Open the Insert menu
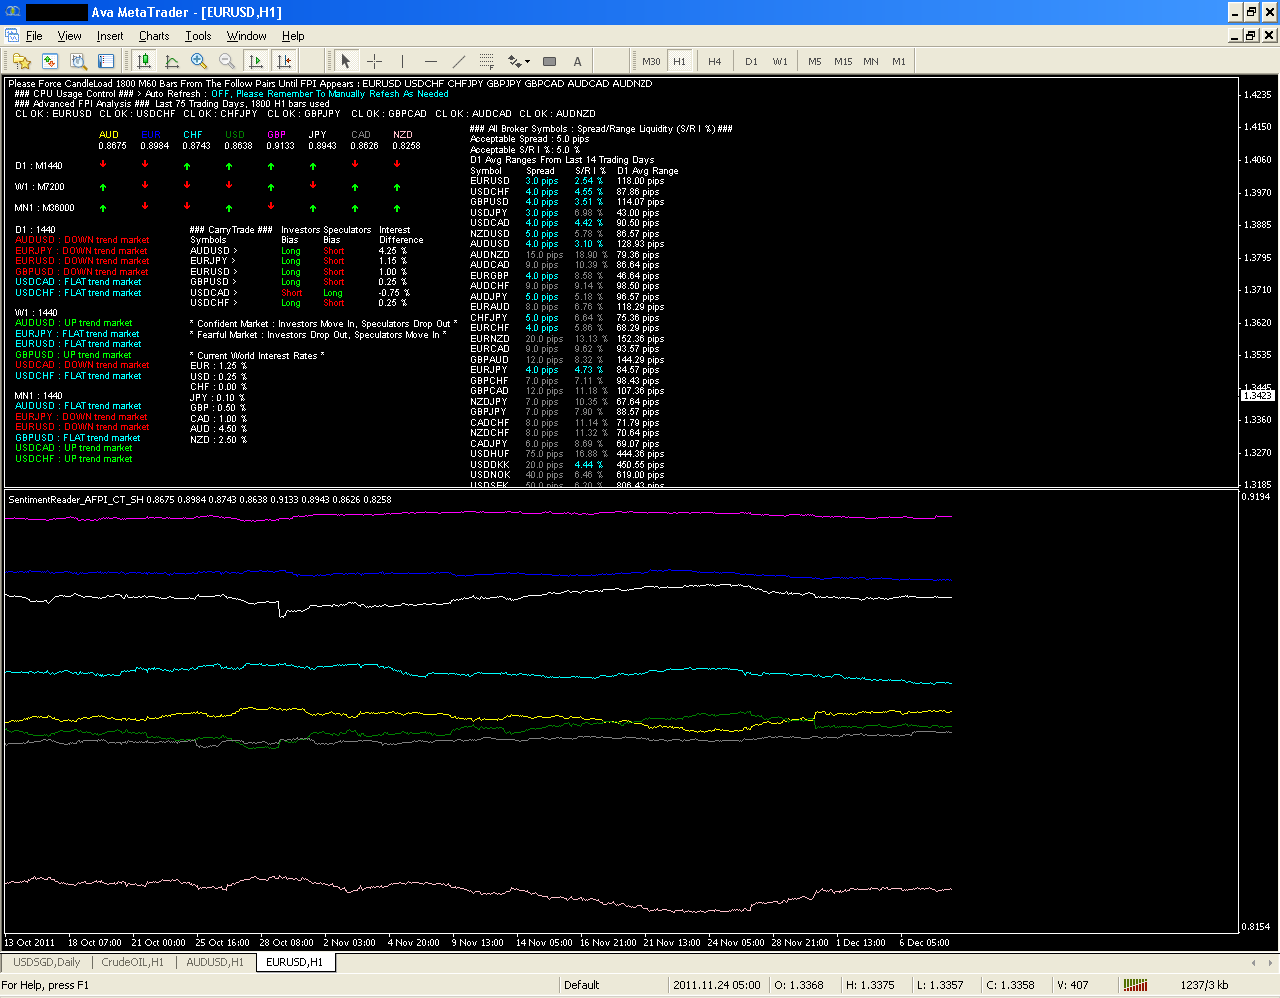The image size is (1280, 998). click(x=110, y=36)
